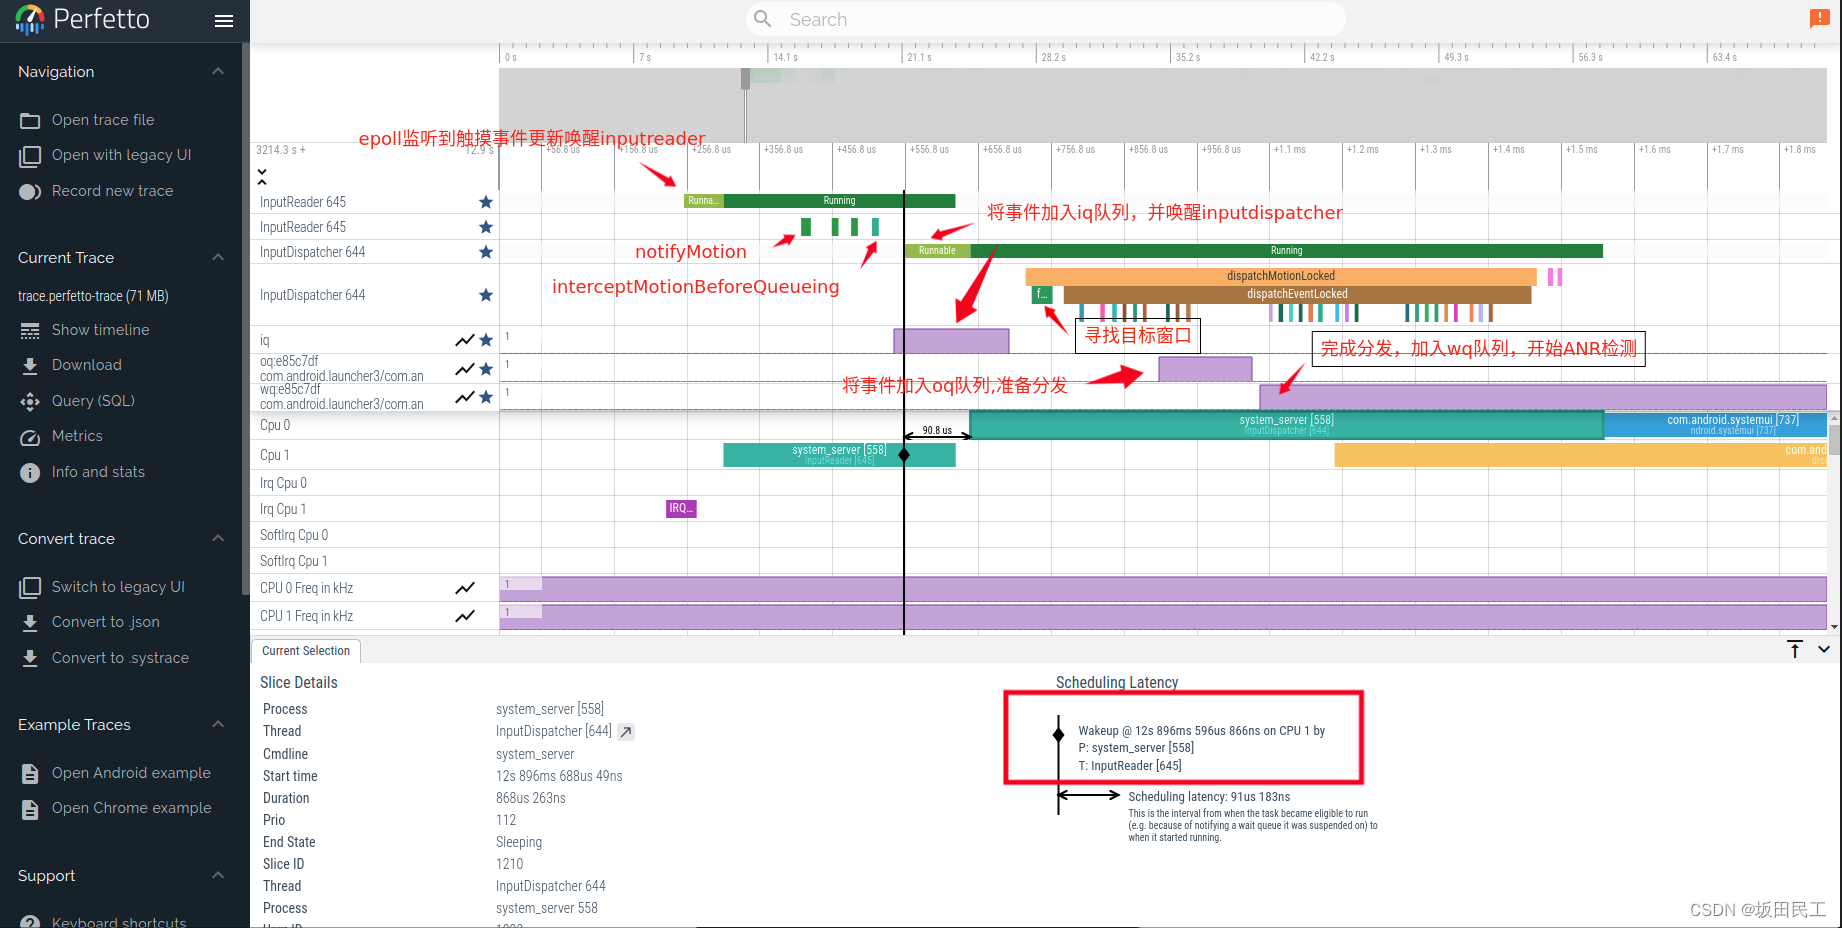Select the dispatchMotionLocked slice

coord(1281,276)
